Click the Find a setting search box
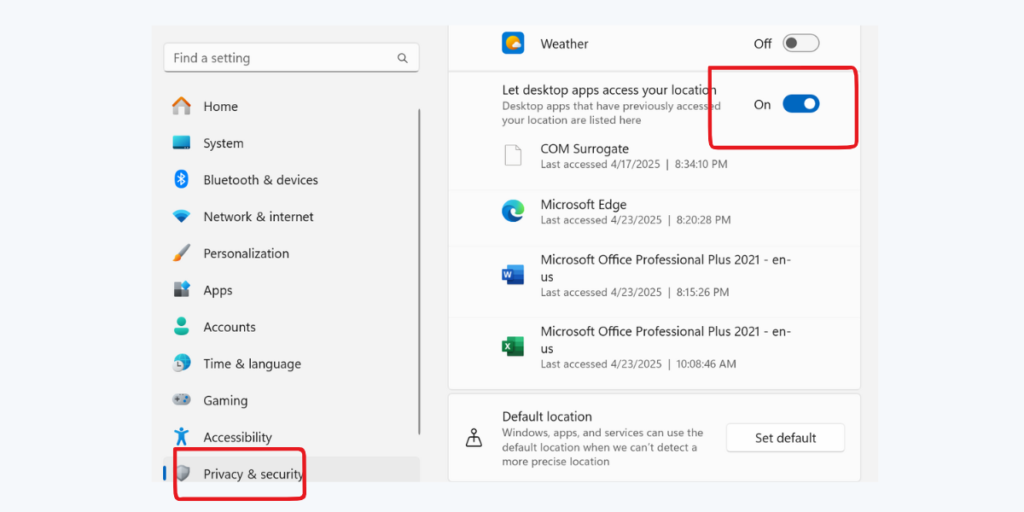The image size is (1024, 512). point(291,58)
